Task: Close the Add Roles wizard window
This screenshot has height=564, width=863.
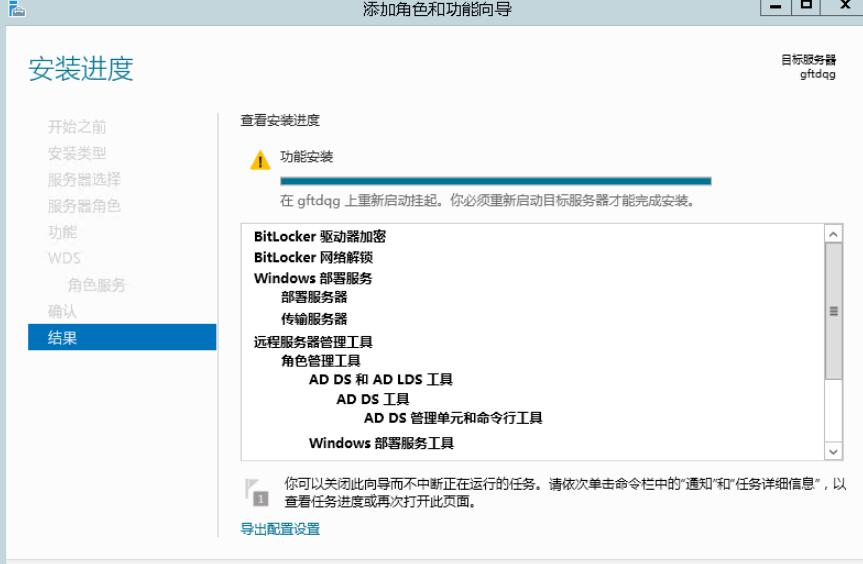Action: [x=845, y=7]
